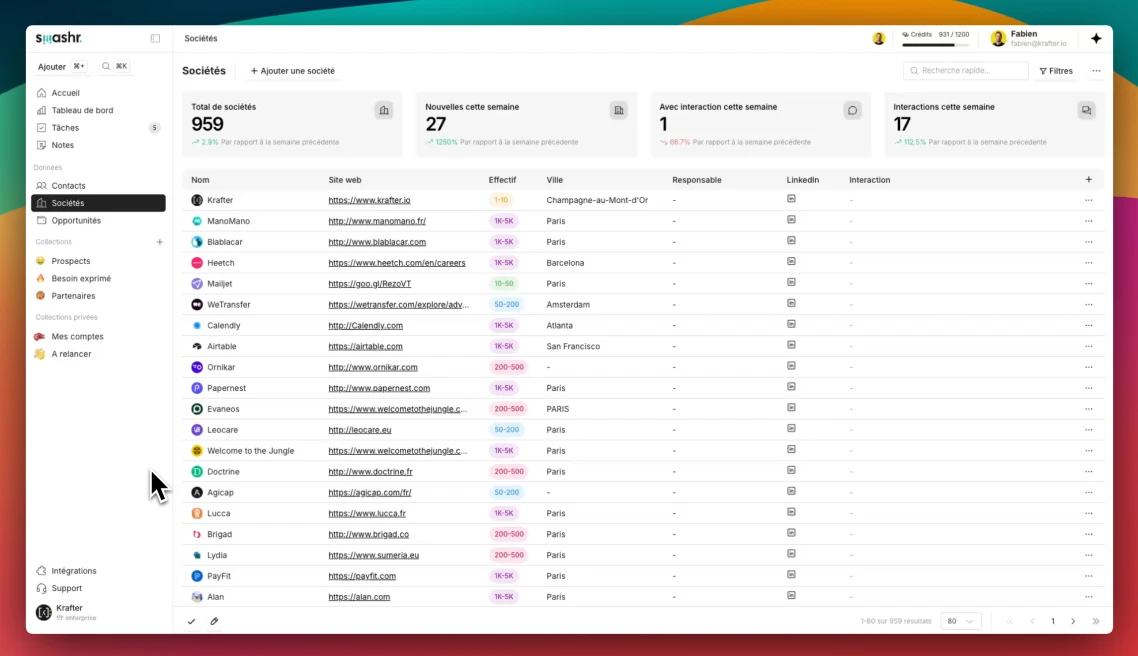The height and width of the screenshot is (656, 1138).
Task: Click Welcome to the Jungle company name
Action: coord(250,451)
